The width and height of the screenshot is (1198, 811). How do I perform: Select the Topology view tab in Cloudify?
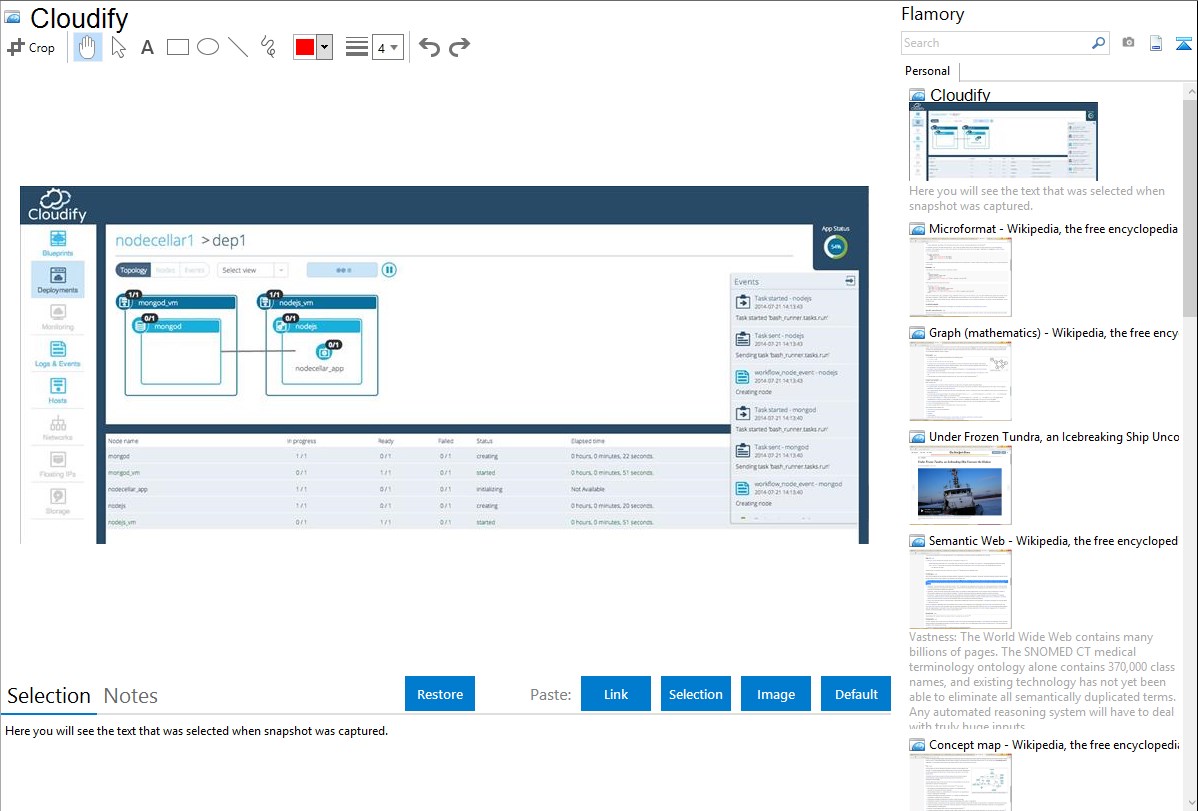coord(133,270)
